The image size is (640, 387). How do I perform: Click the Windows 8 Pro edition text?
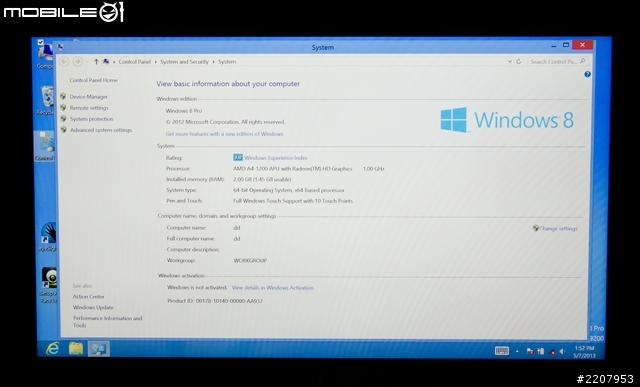coord(184,111)
